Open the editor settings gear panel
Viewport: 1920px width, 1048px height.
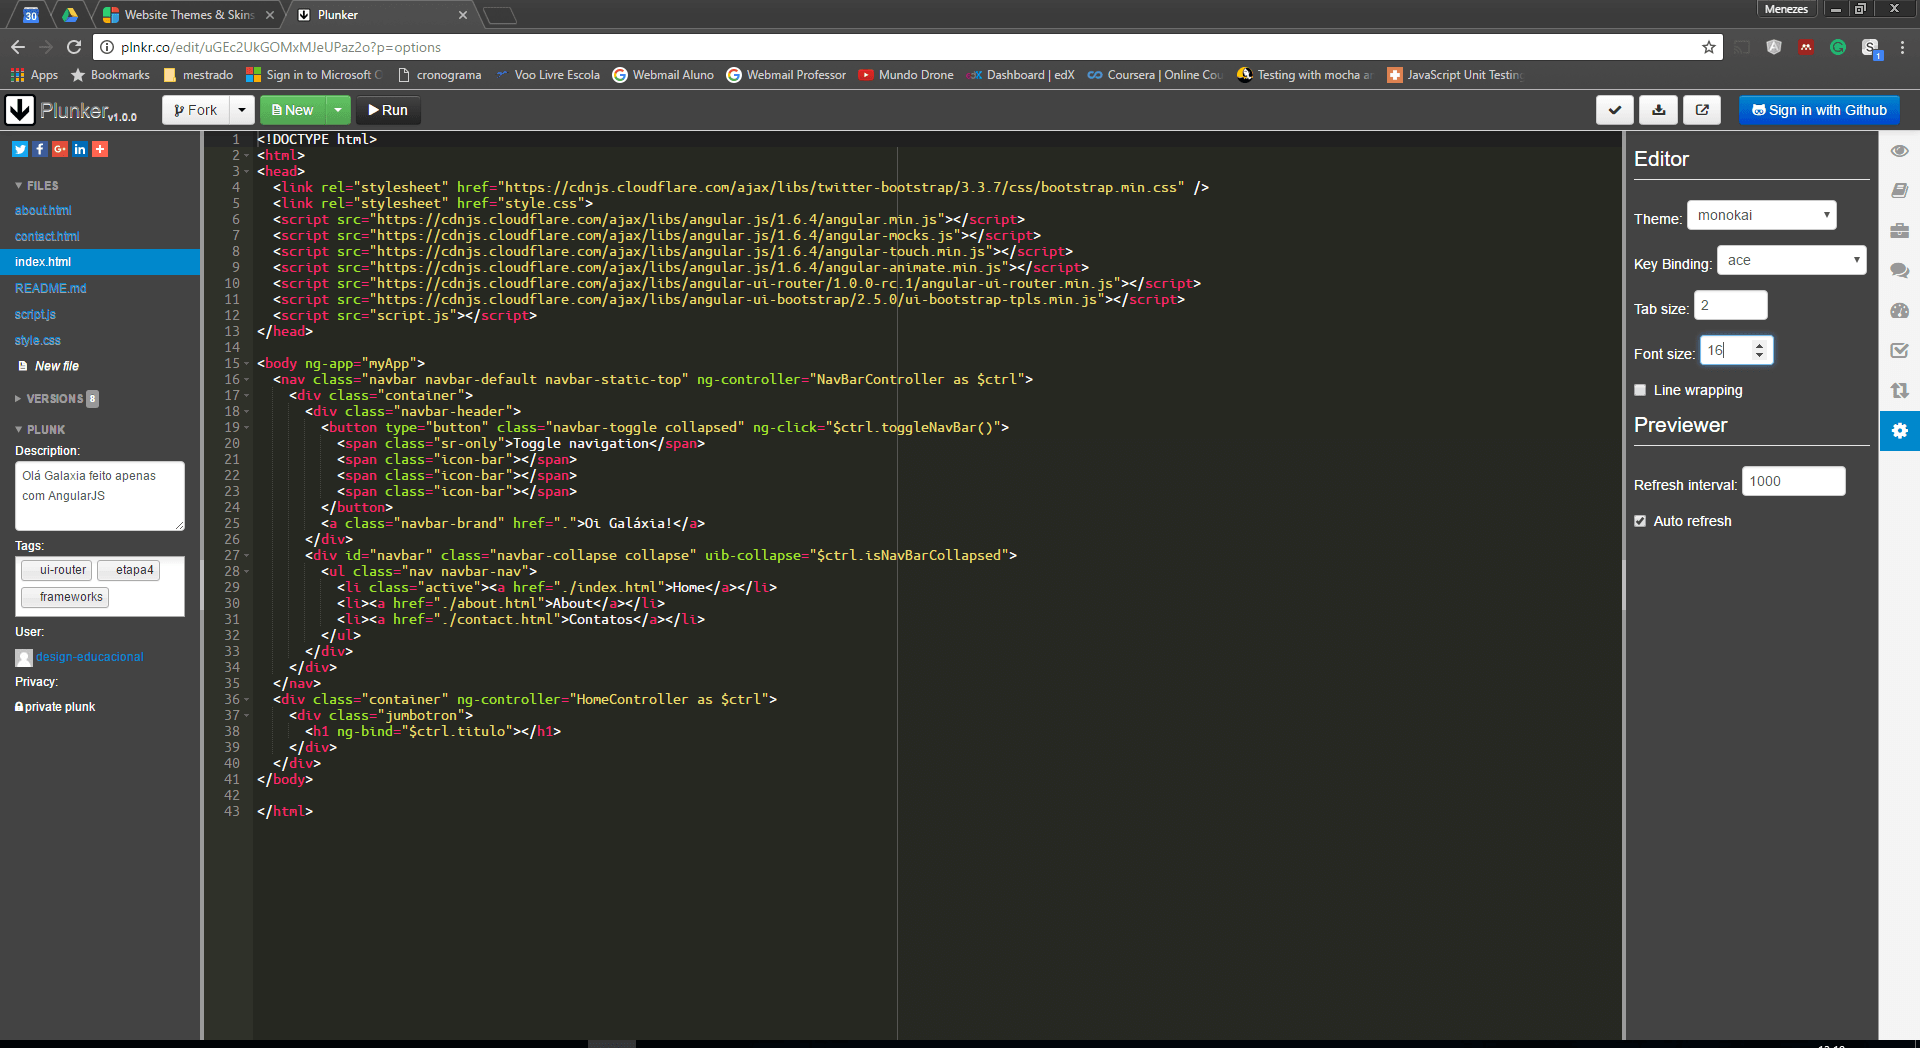1899,431
